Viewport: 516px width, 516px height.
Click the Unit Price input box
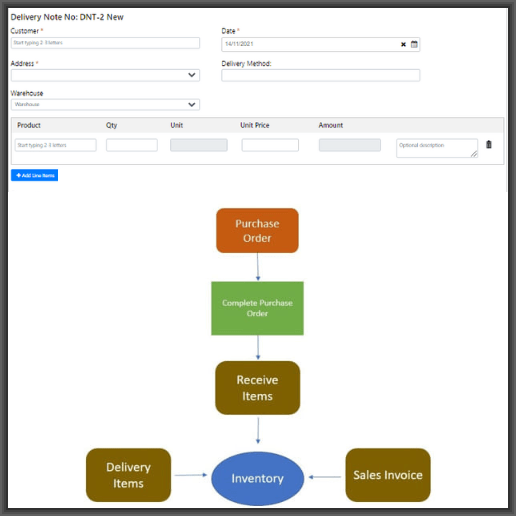point(270,145)
